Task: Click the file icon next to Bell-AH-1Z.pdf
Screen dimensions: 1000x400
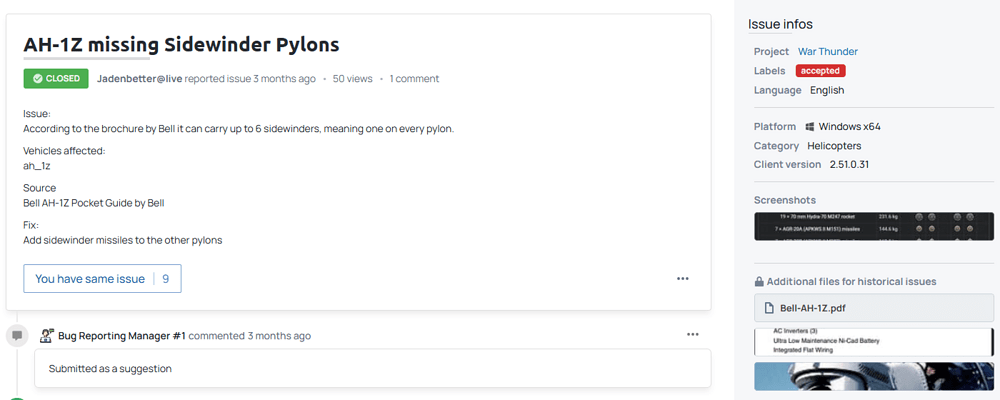Action: tap(769, 308)
